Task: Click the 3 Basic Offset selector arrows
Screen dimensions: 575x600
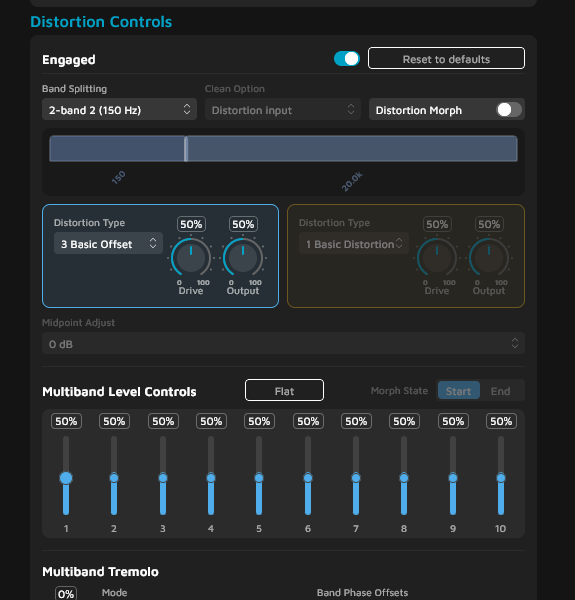Action: (153, 243)
